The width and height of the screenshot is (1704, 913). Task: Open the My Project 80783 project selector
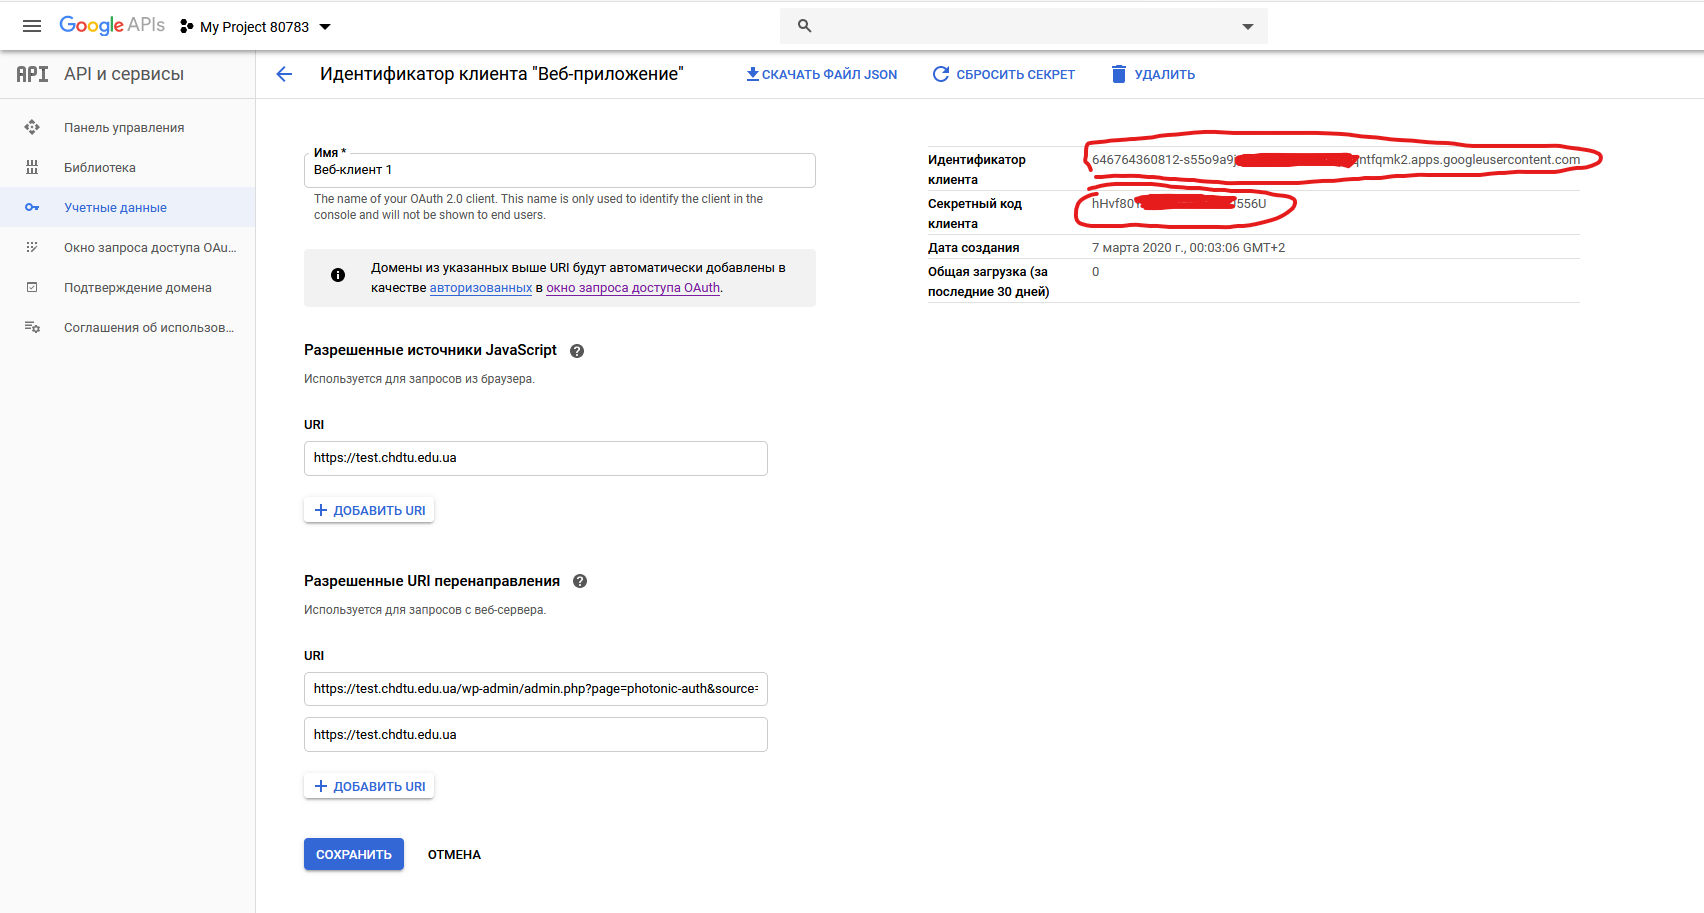point(255,27)
